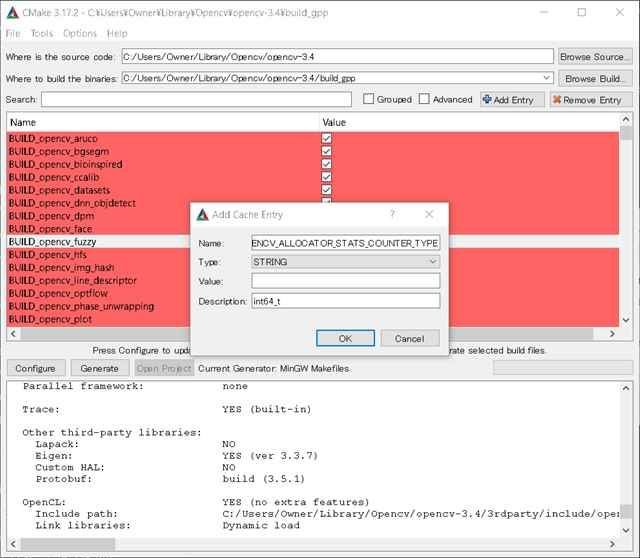This screenshot has width=640, height=558.
Task: Click the CMake logo in main title bar
Action: click(x=12, y=13)
